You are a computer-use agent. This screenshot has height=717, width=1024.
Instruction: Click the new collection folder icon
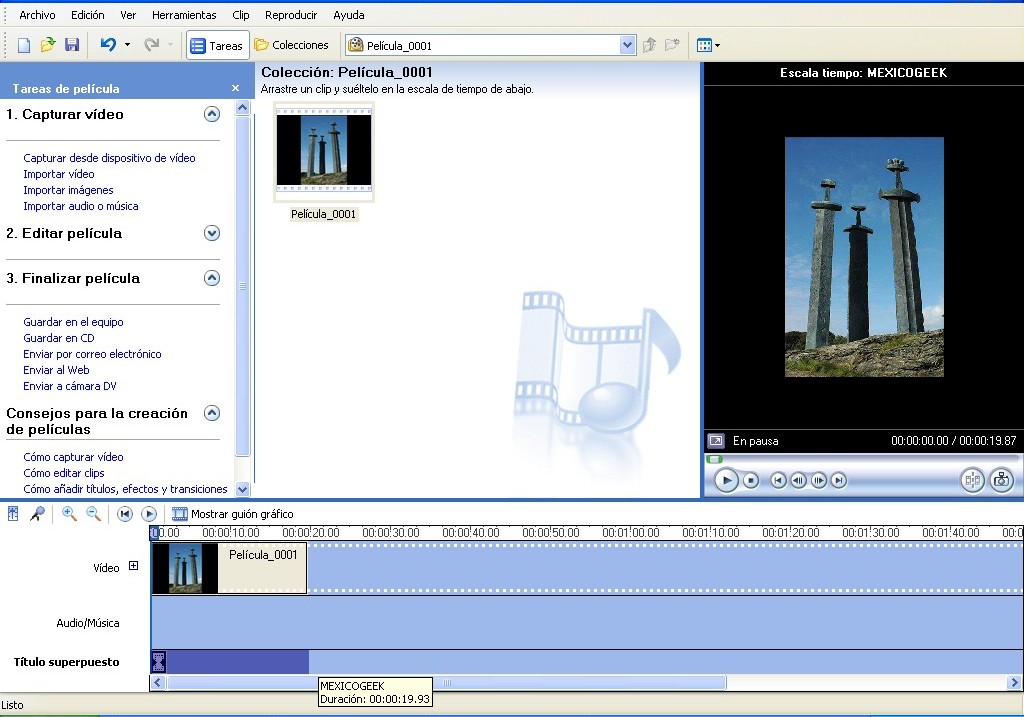[672, 45]
